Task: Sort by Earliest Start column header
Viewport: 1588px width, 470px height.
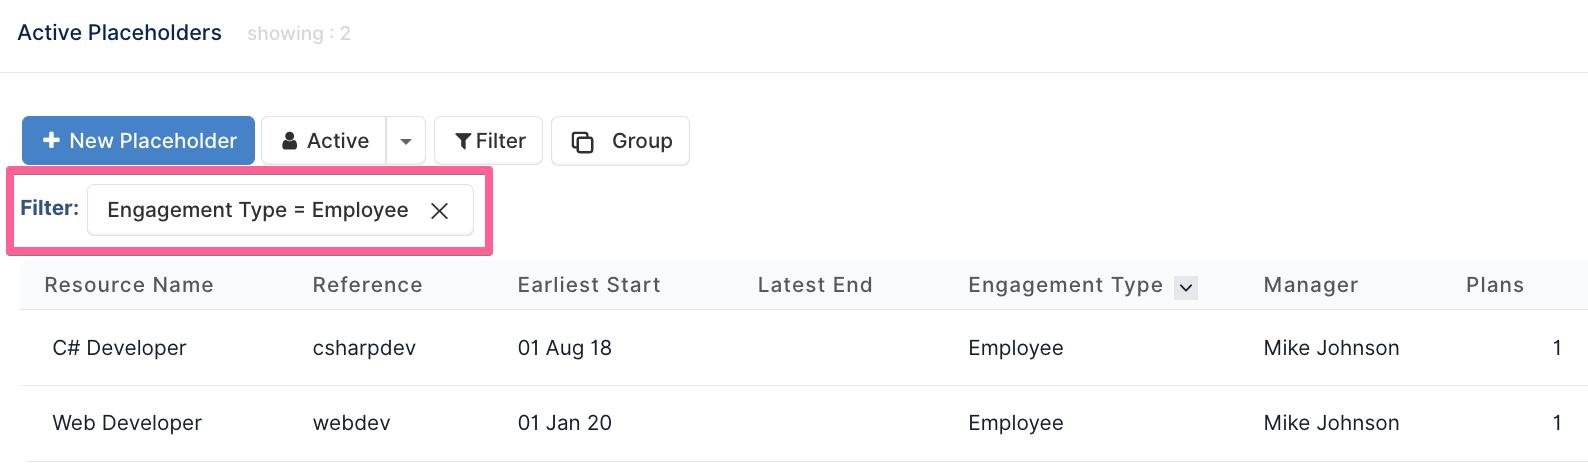Action: [589, 285]
